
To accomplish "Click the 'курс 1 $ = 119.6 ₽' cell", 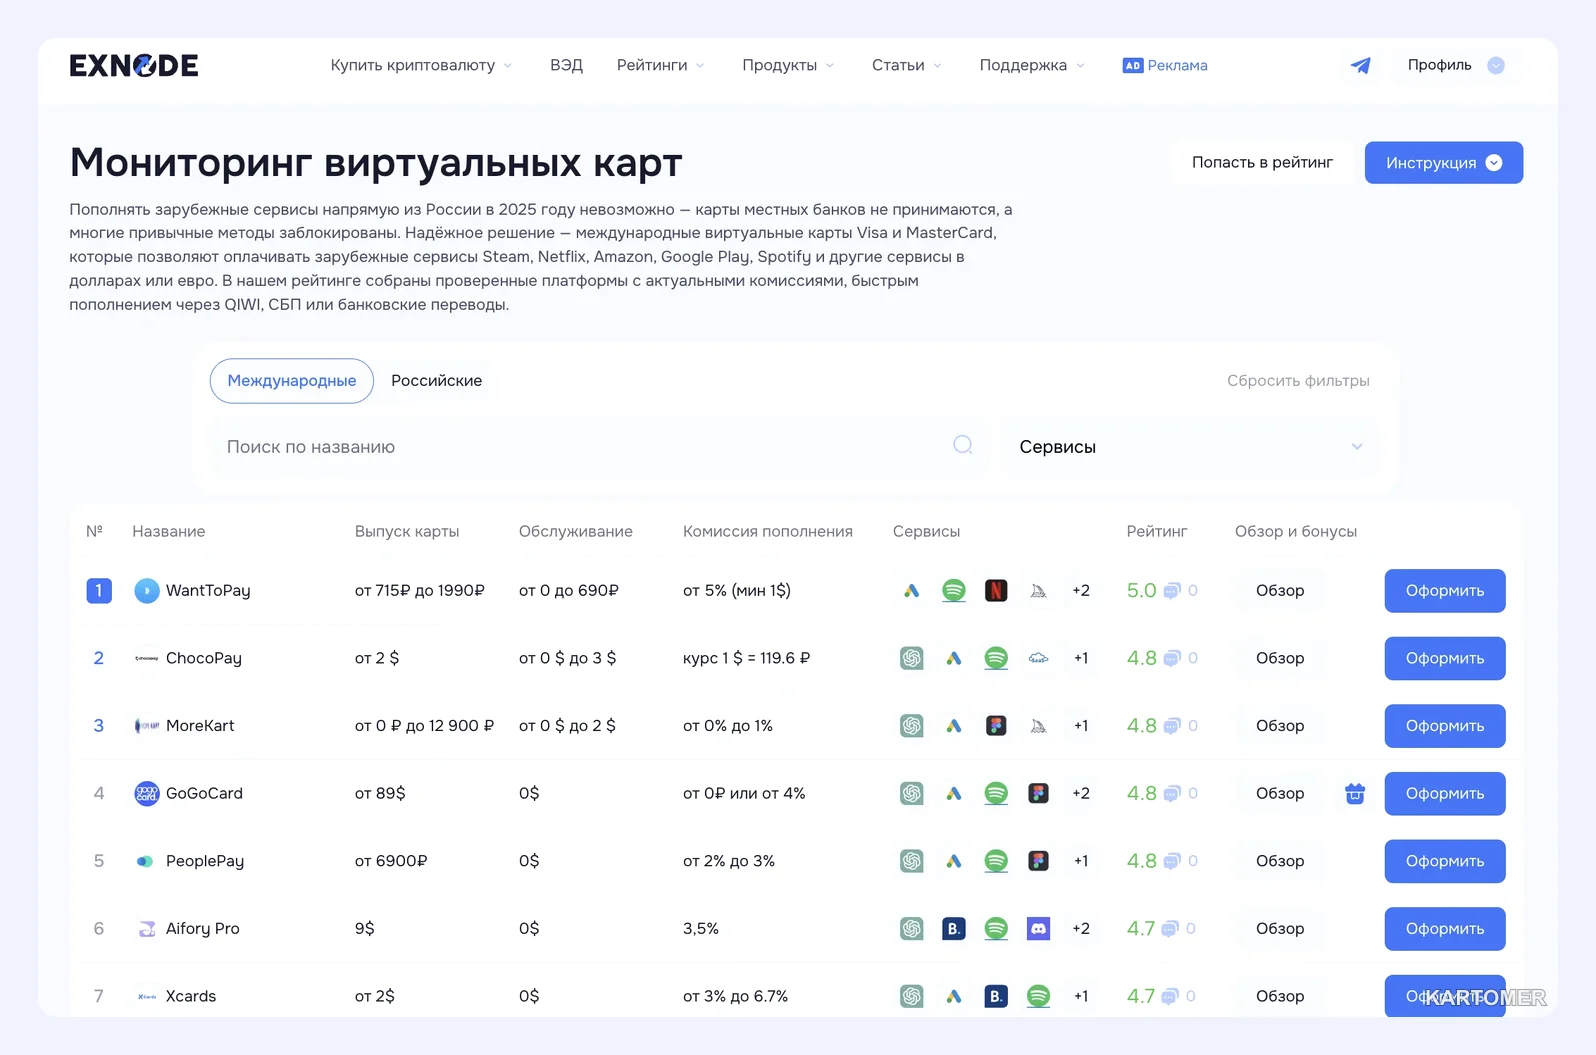I will tap(746, 658).
